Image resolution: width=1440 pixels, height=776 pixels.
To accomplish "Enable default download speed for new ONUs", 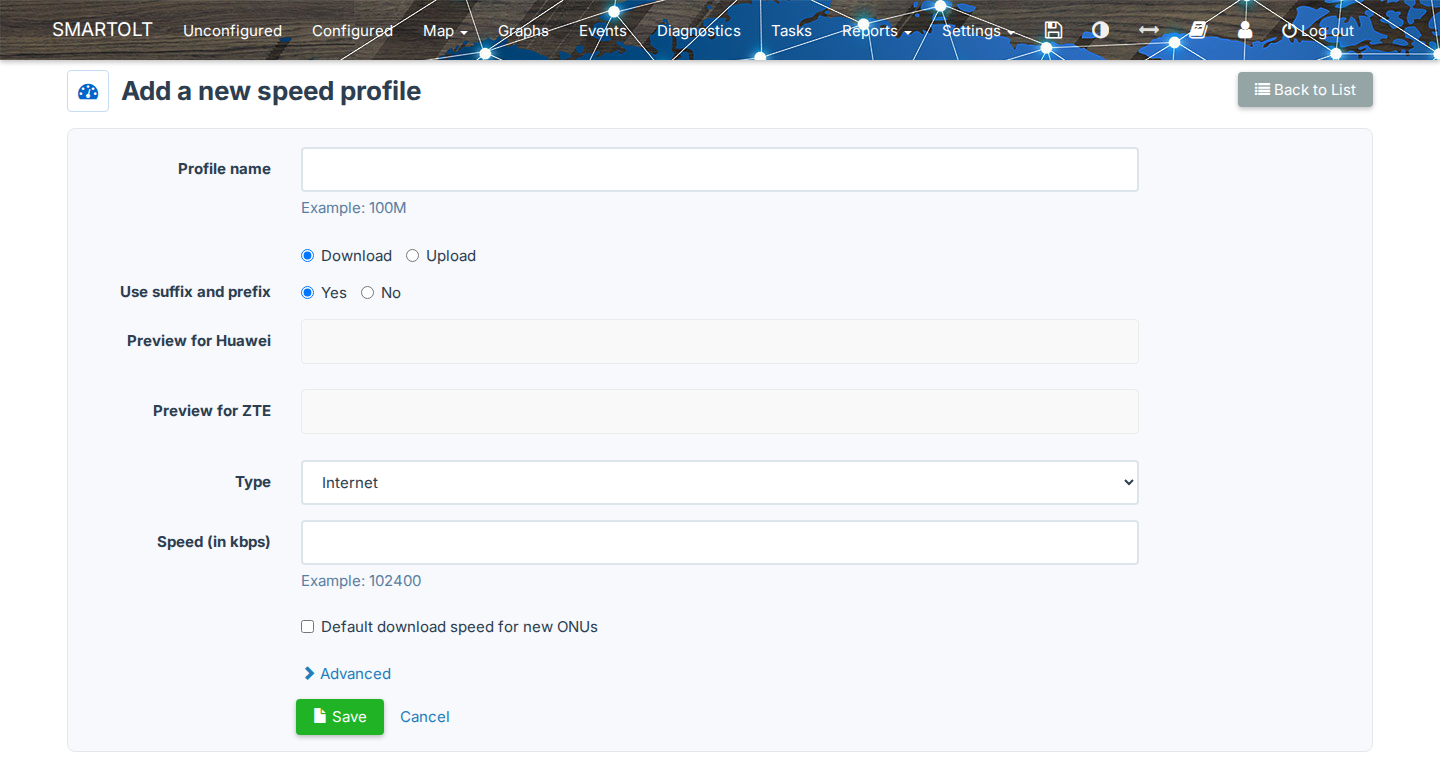I will click(x=308, y=627).
